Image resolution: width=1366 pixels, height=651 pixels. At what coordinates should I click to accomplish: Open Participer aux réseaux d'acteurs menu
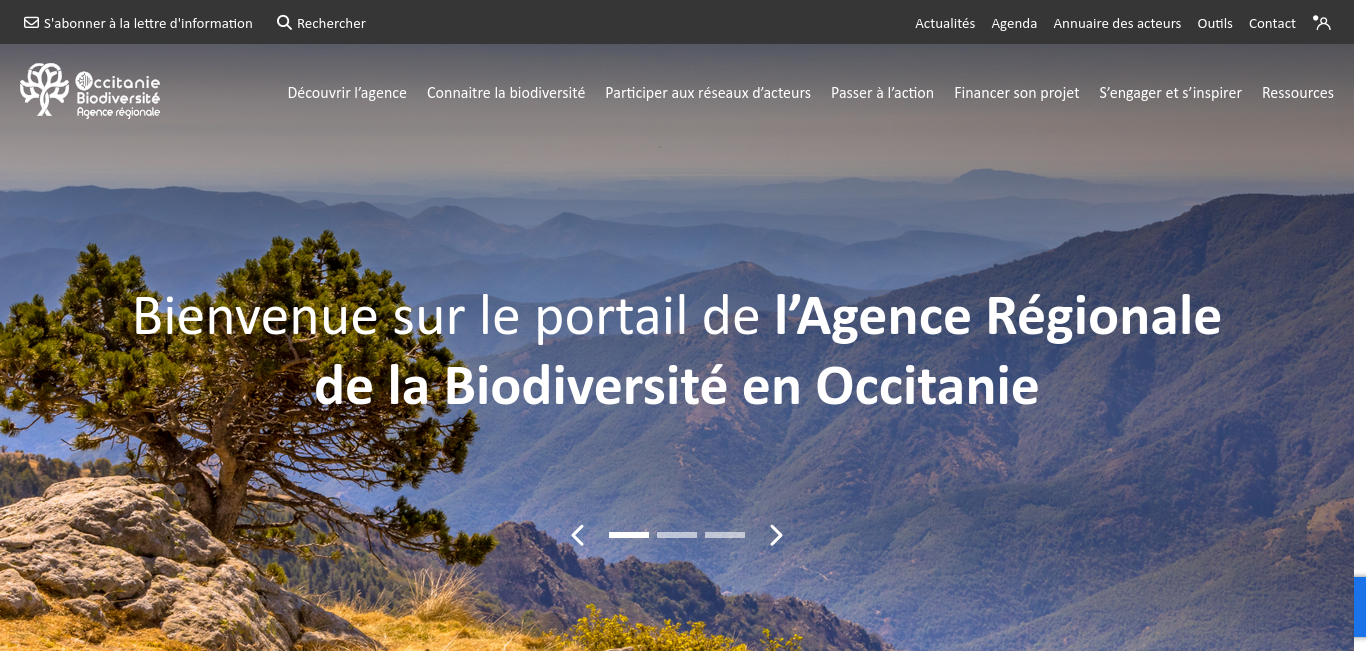click(x=708, y=93)
